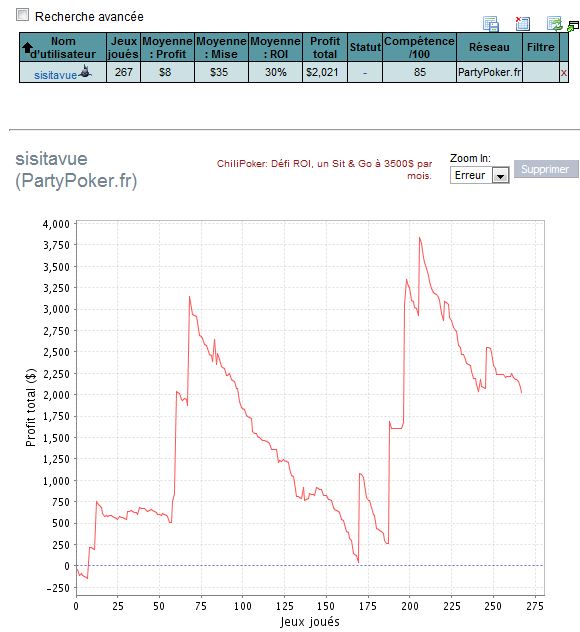The image size is (580, 632).
Task: Click the clear table icon with red X
Action: pyautogui.click(x=523, y=23)
